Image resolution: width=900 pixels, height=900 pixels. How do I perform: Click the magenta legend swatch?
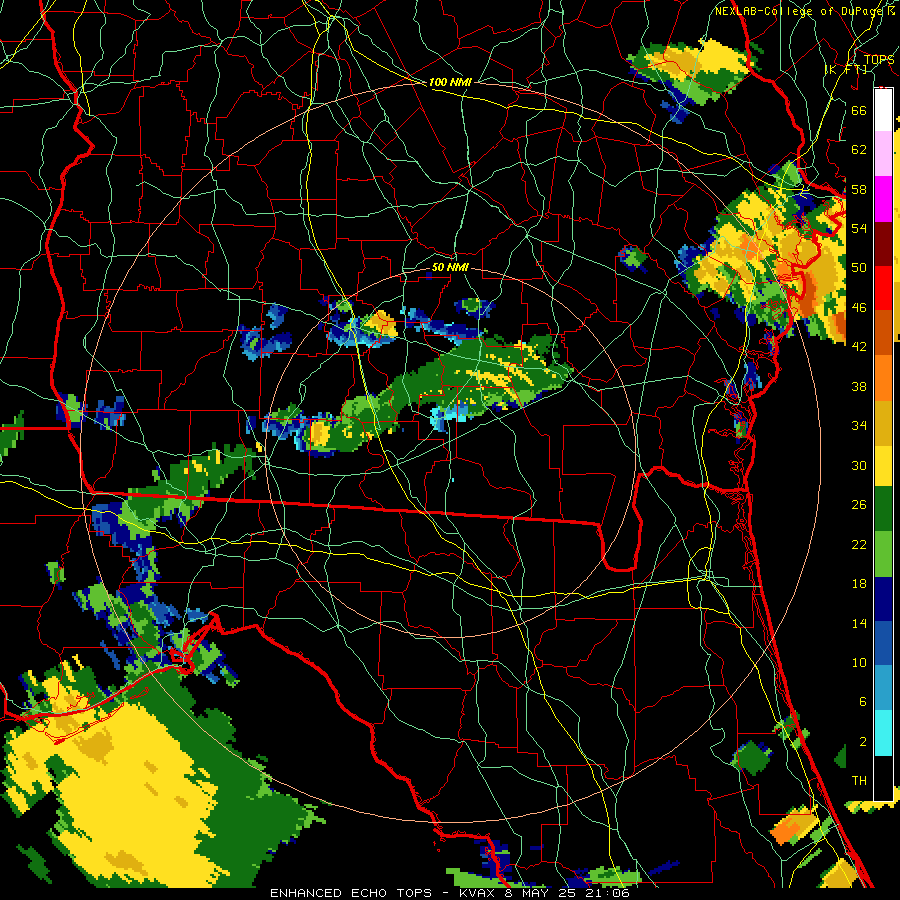pyautogui.click(x=883, y=199)
